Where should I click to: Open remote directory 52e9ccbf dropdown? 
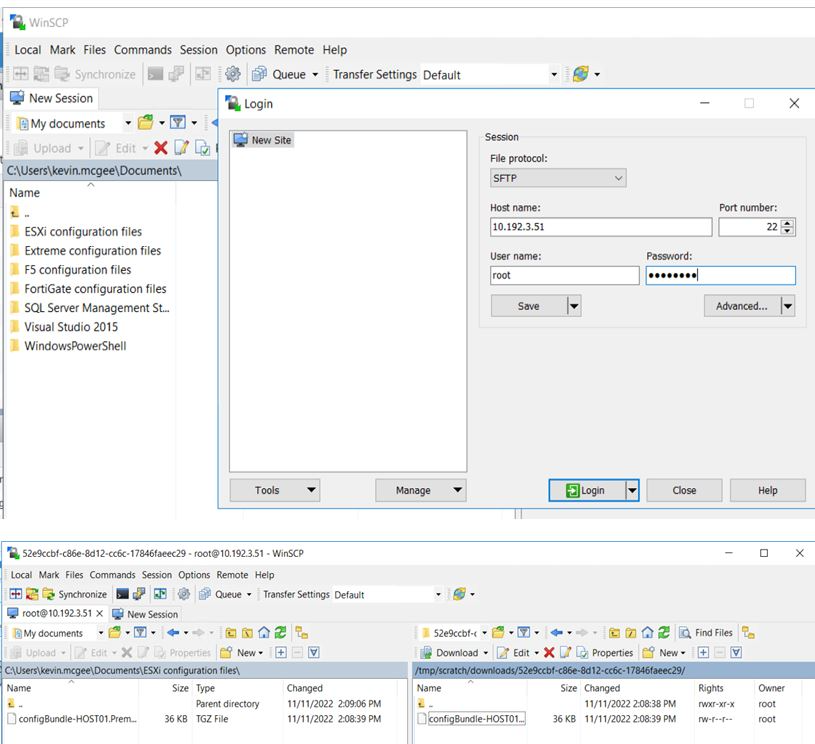(x=484, y=633)
